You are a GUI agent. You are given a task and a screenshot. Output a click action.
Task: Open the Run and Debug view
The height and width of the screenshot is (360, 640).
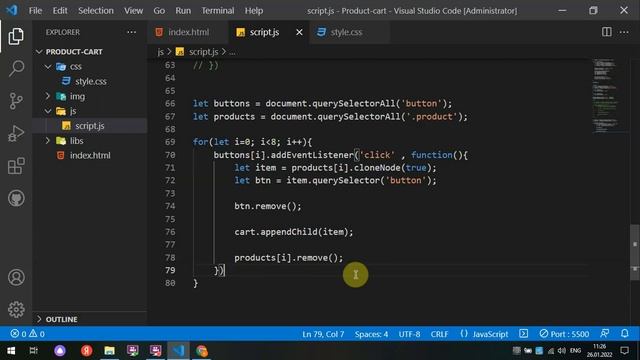tap(16, 133)
